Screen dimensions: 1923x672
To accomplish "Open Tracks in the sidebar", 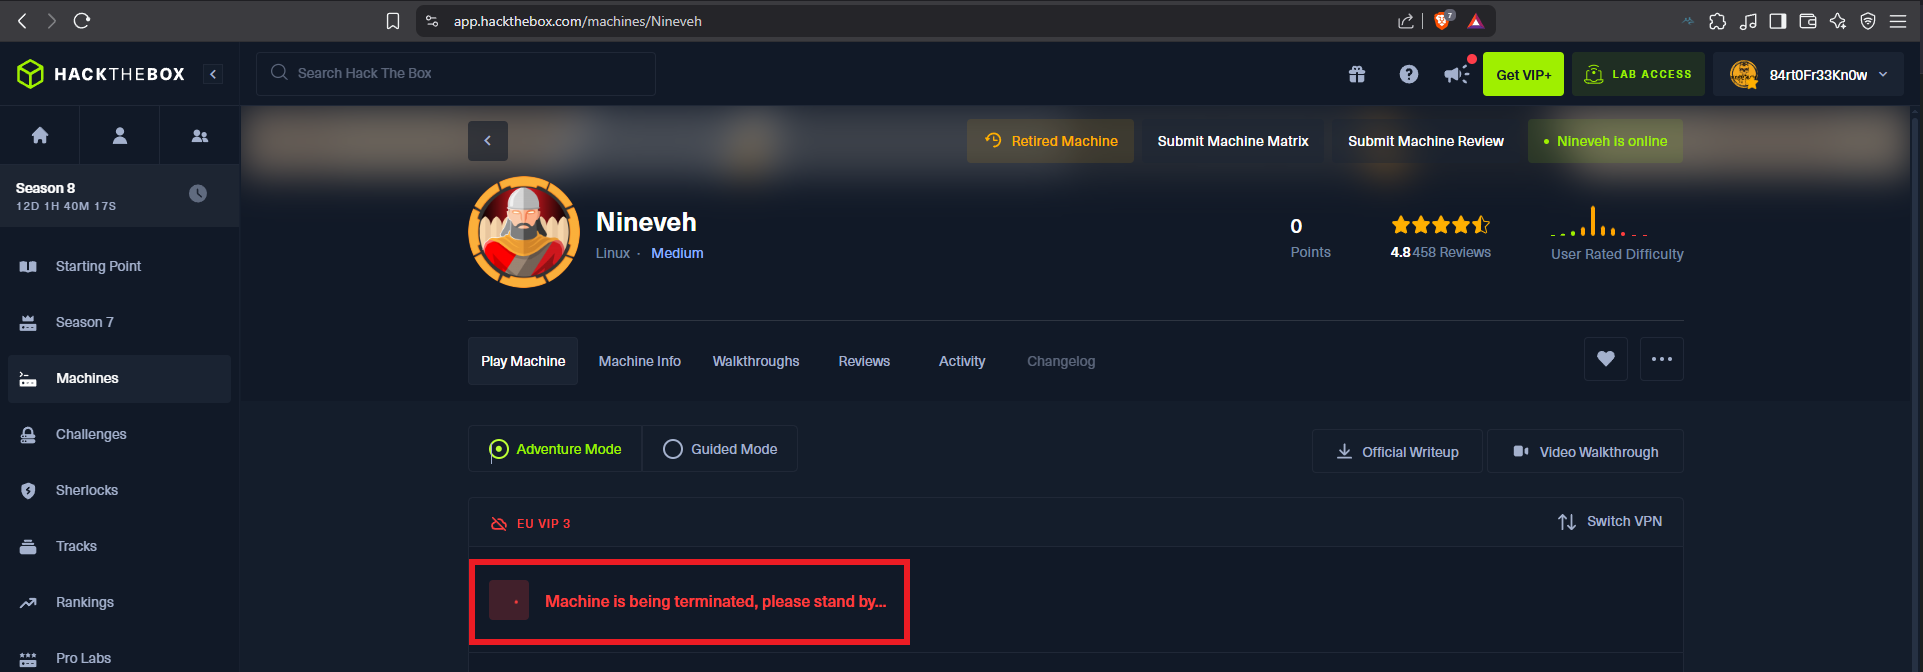I will tap(119, 546).
